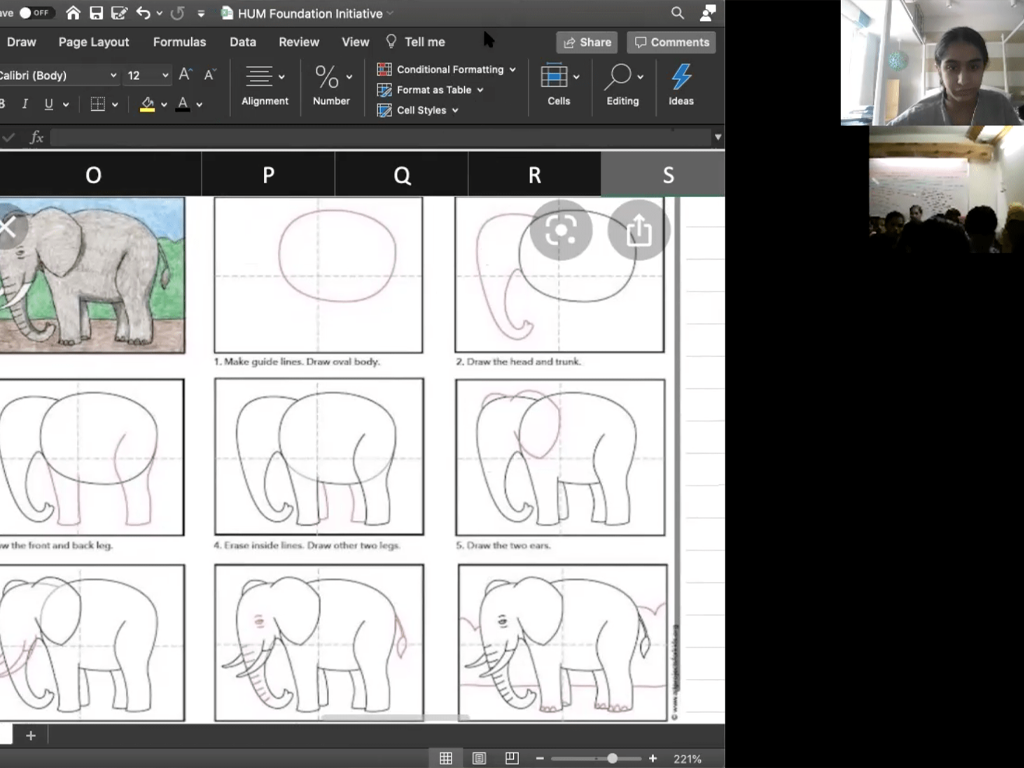Click the Save floppy disk icon
This screenshot has width=1024, height=768.
coord(96,13)
